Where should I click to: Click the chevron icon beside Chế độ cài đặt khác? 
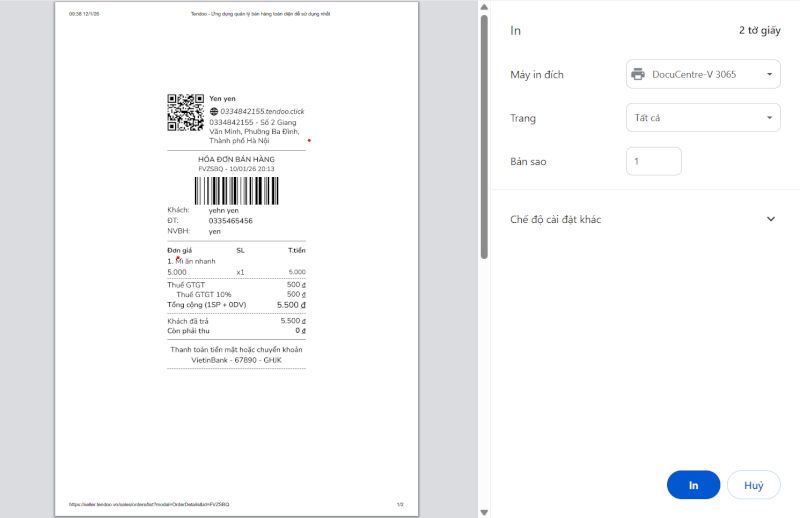pyautogui.click(x=771, y=219)
